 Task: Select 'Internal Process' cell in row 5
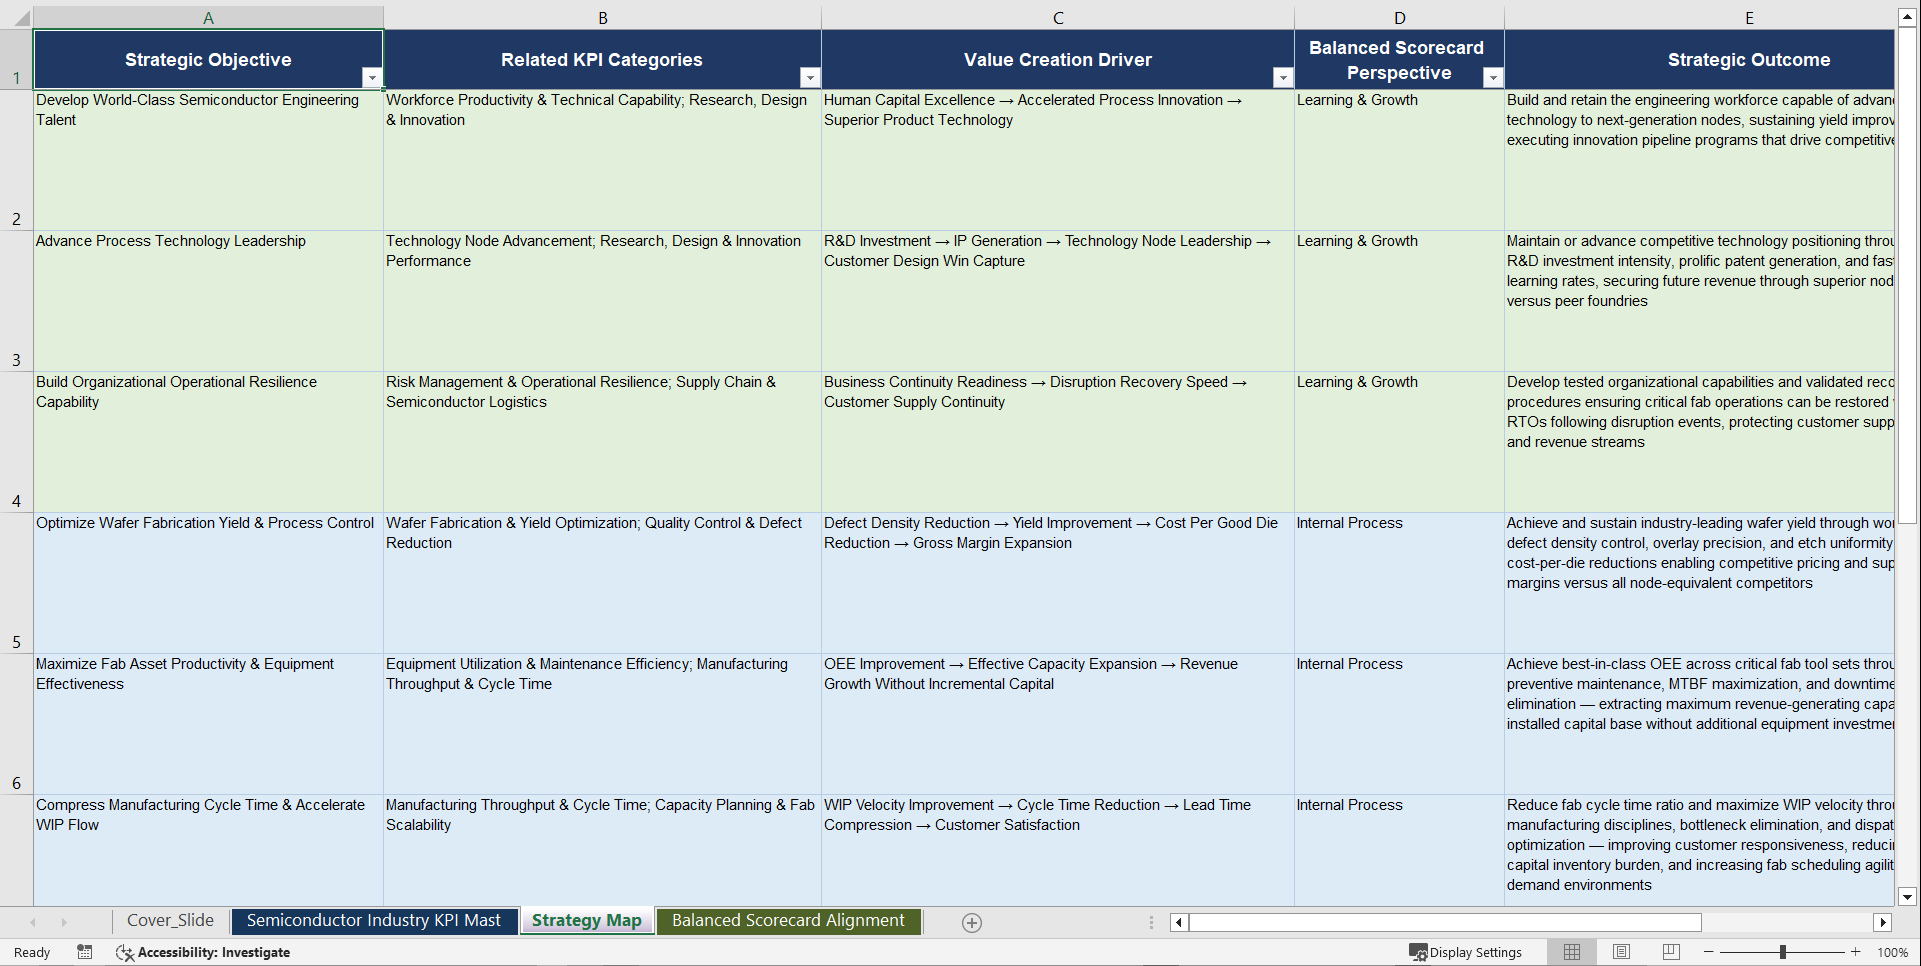pyautogui.click(x=1400, y=583)
